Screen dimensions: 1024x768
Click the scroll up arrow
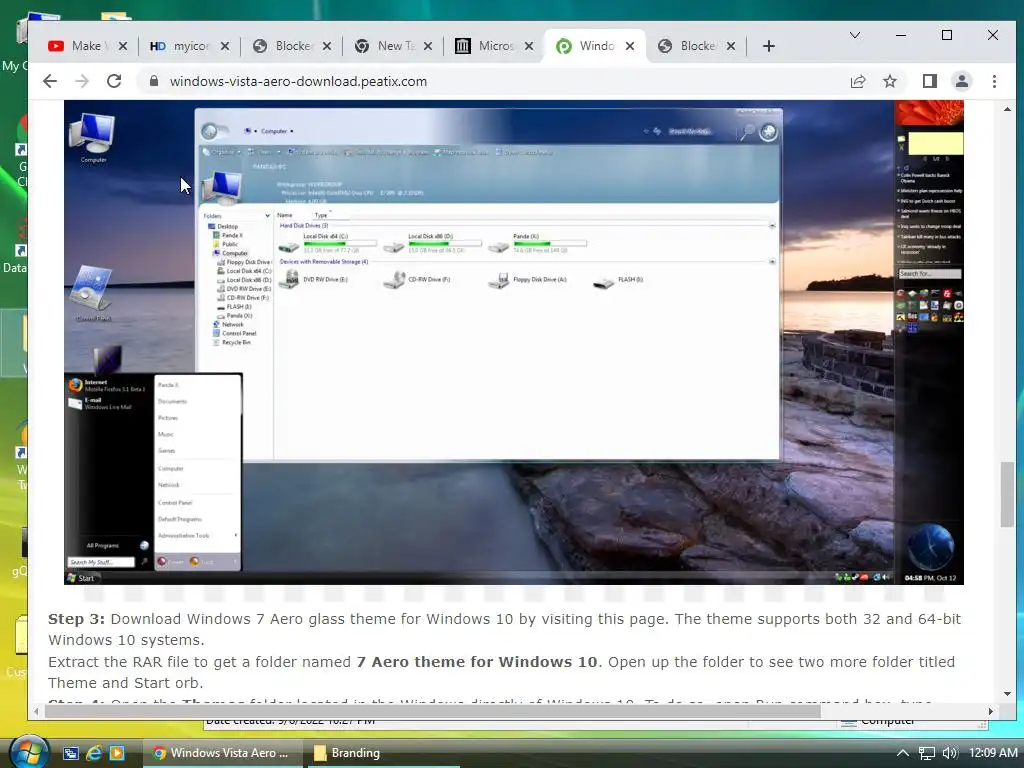[x=1007, y=109]
